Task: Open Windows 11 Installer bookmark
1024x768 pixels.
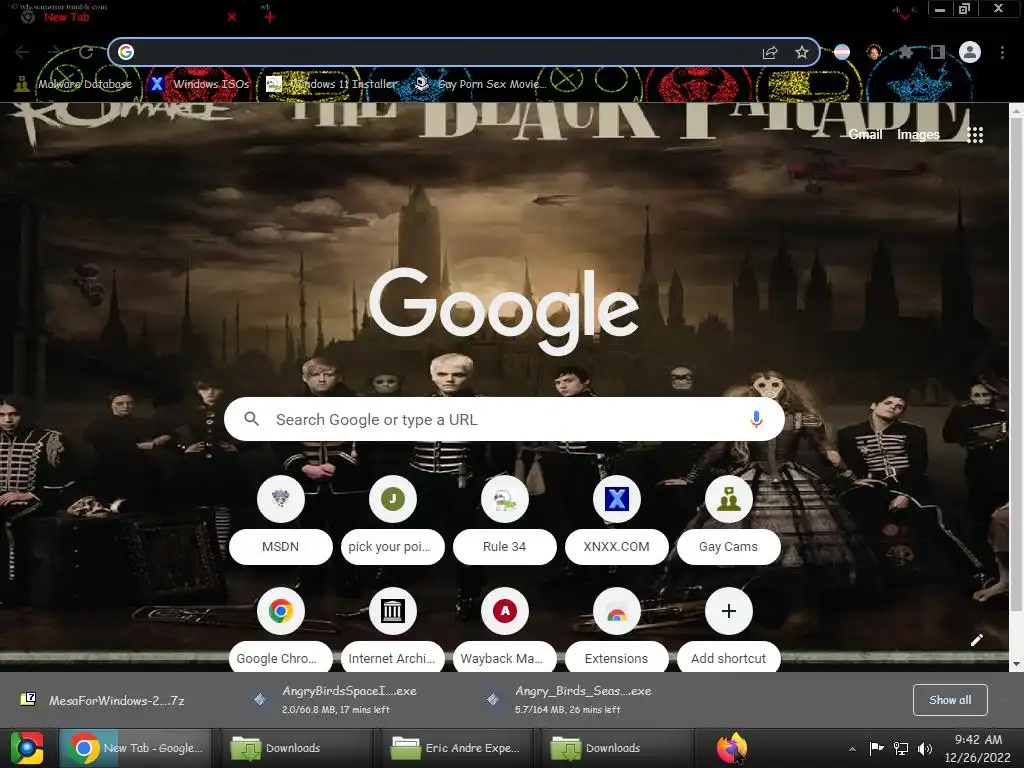Action: [332, 84]
